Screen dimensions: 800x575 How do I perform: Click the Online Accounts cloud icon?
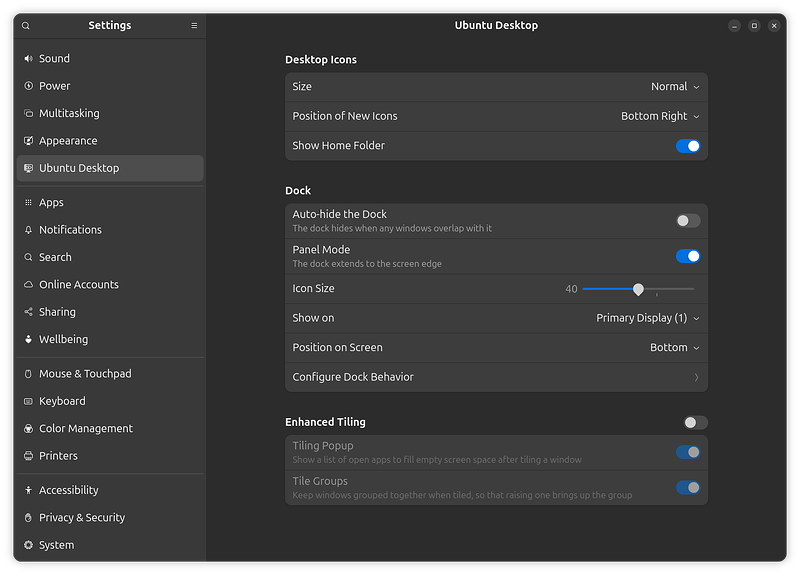point(29,285)
